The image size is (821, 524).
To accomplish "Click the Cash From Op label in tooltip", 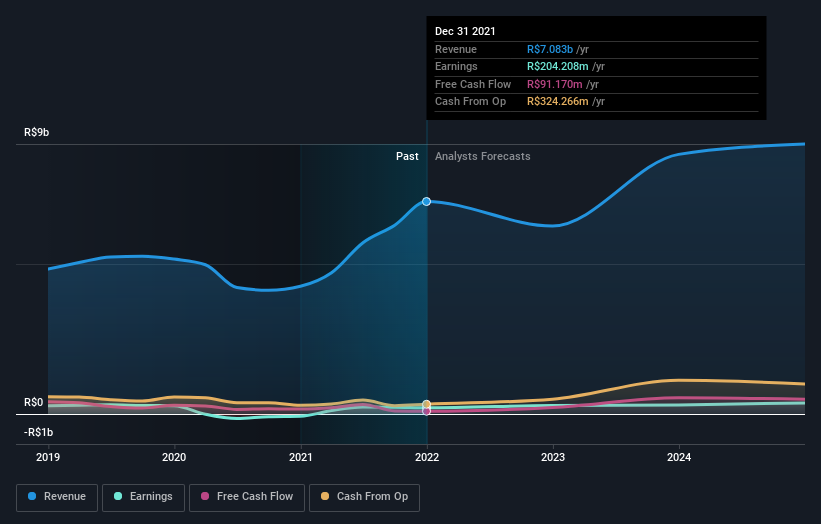I will pos(470,102).
